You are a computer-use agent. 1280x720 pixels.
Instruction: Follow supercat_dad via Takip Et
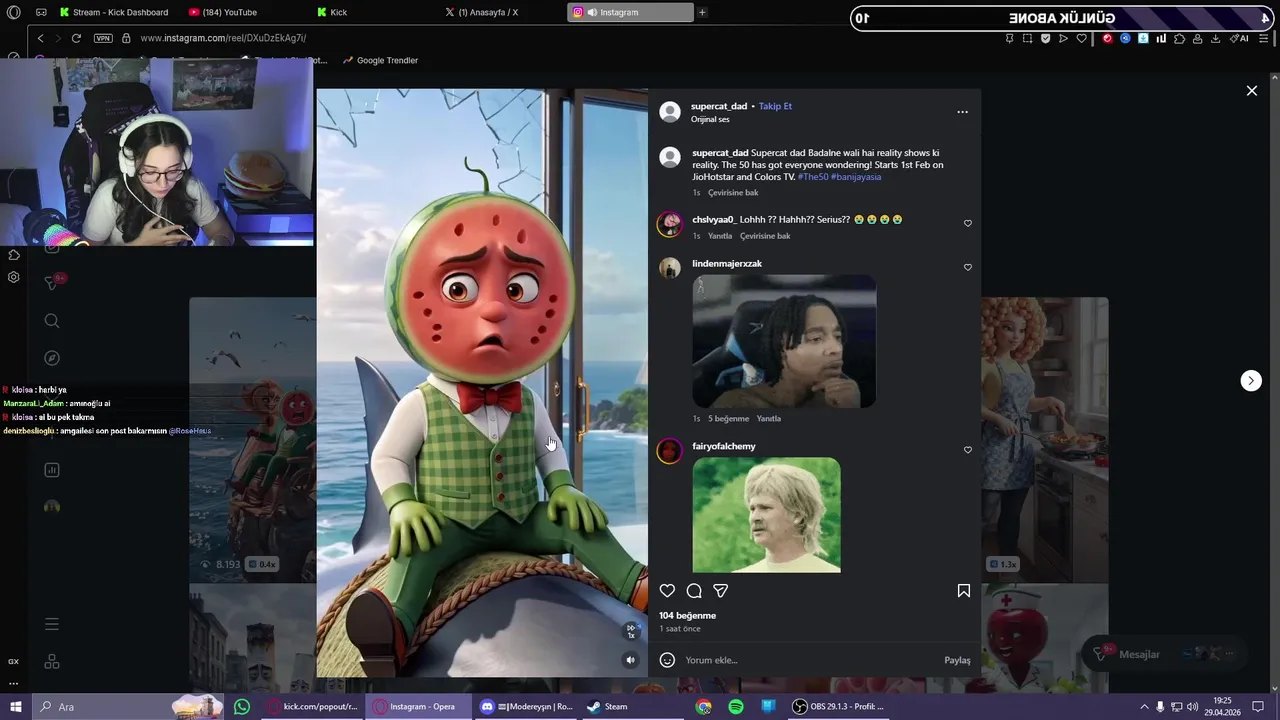tap(775, 106)
